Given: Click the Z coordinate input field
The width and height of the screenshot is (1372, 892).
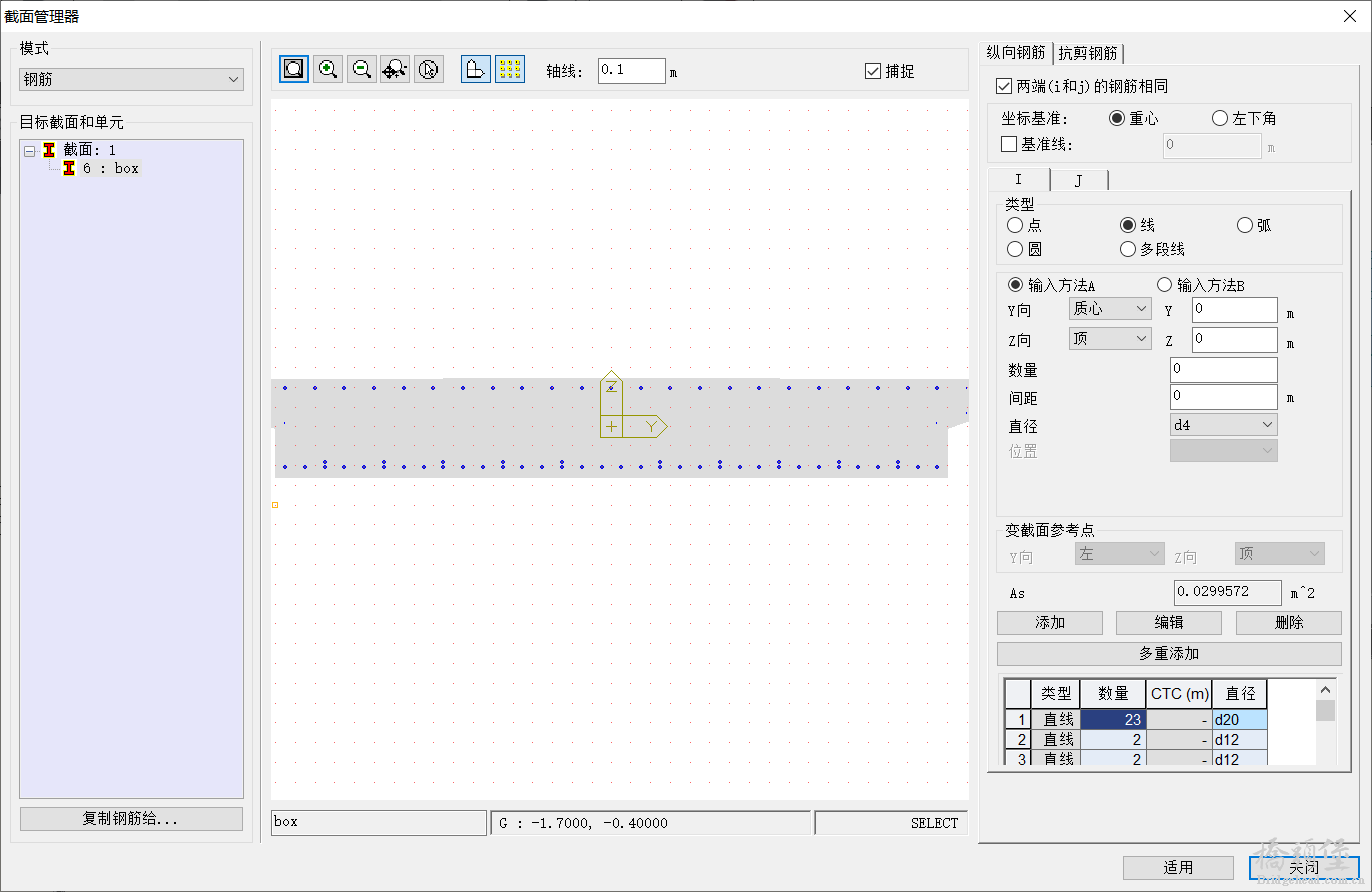Looking at the screenshot, I should (1234, 340).
